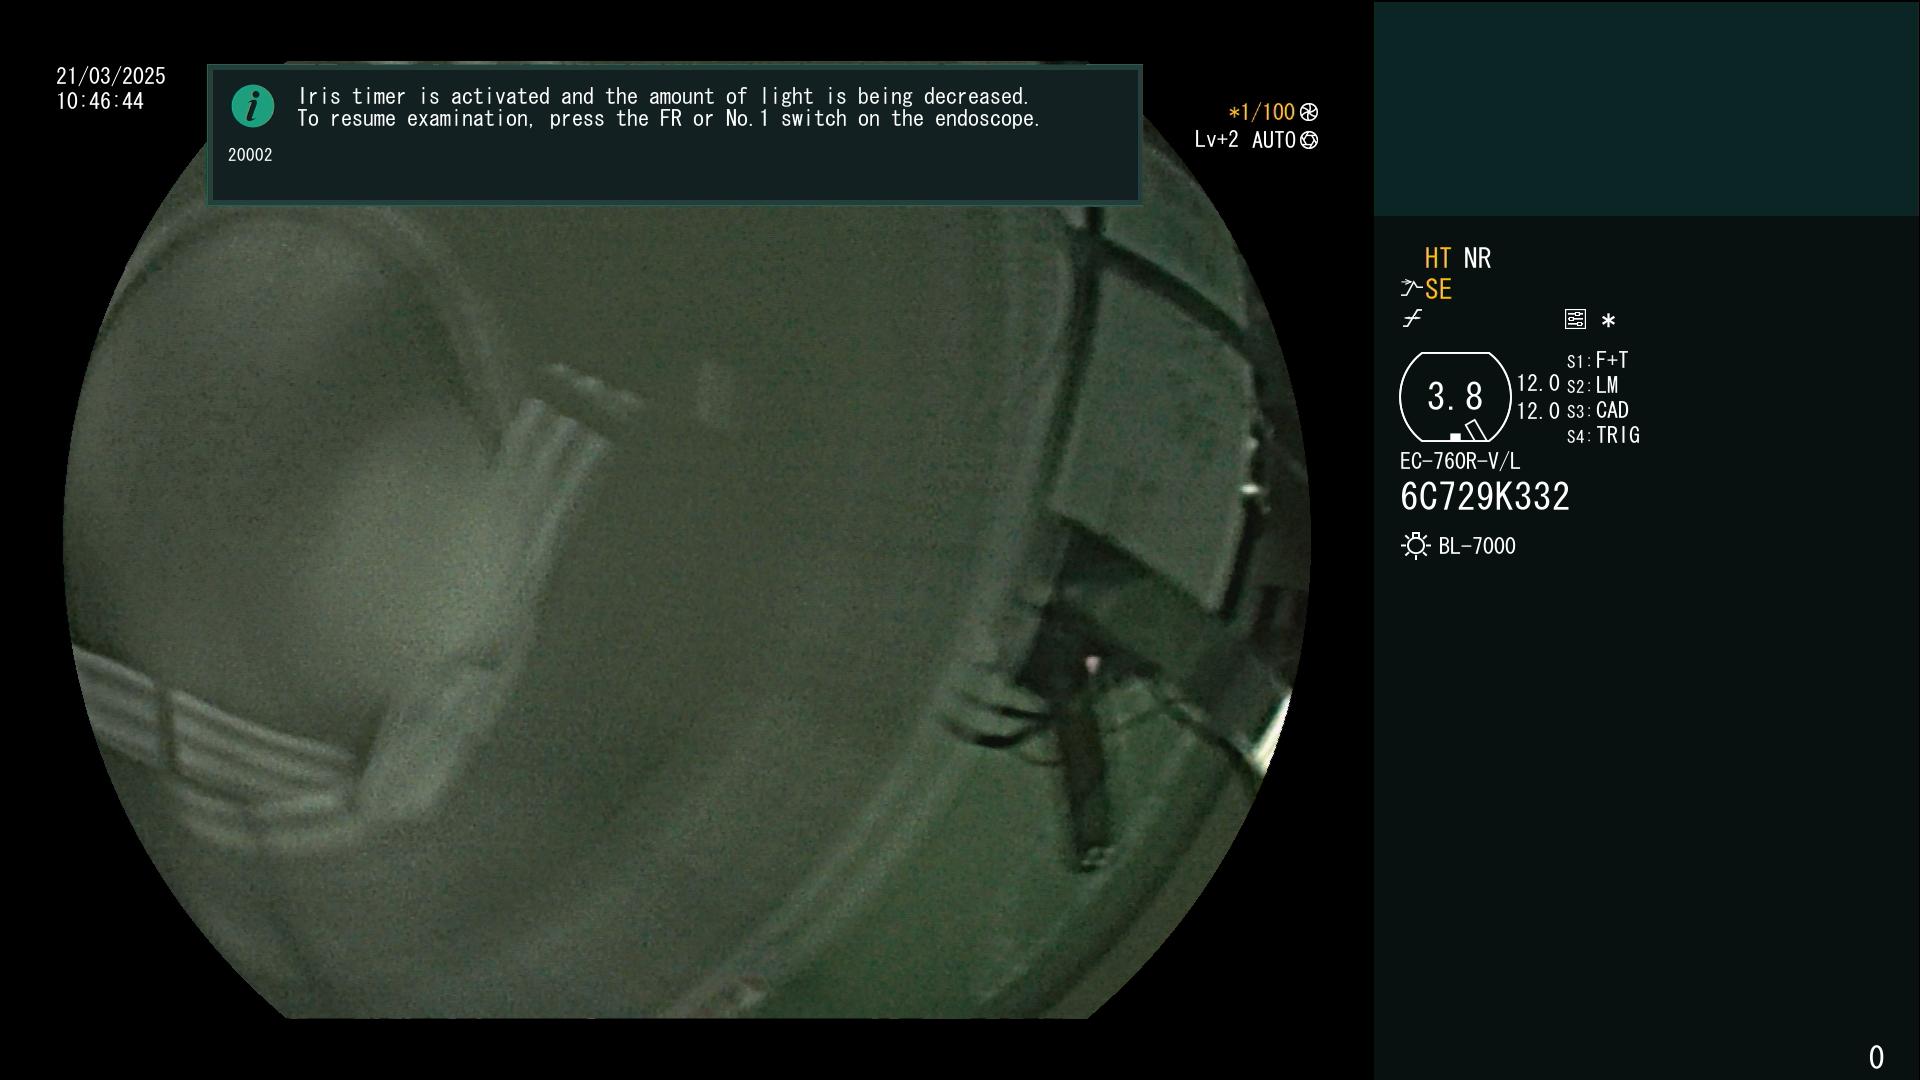Image resolution: width=1920 pixels, height=1080 pixels.
Task: Click the S3: CAD switch assignment
Action: tap(1598, 410)
